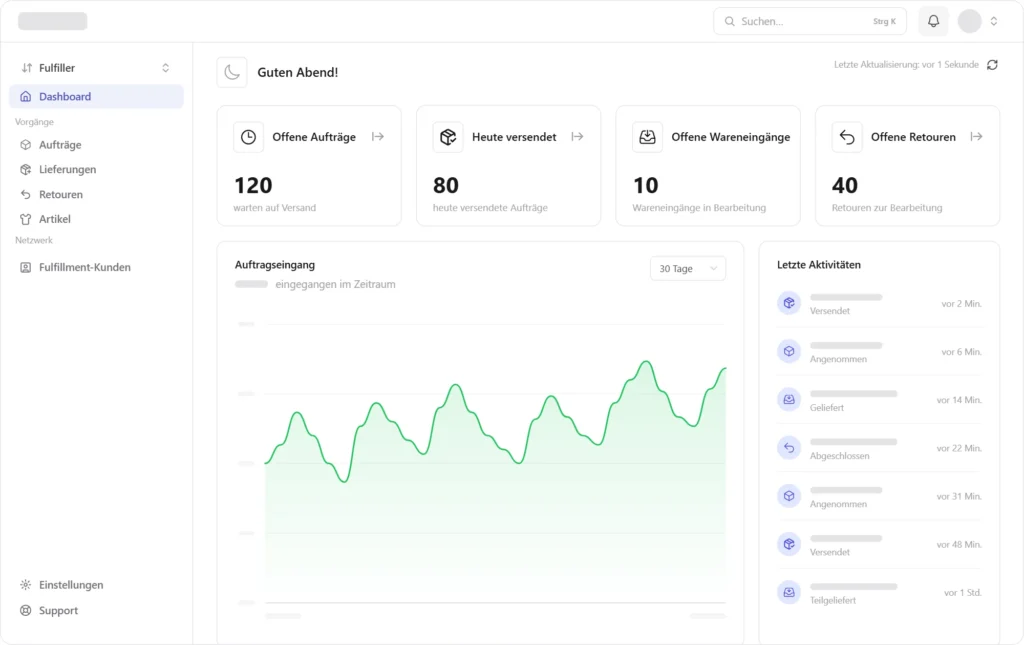Click the Angenommen activity icon from vor 31 Min.
The height and width of the screenshot is (645, 1024).
coord(789,496)
